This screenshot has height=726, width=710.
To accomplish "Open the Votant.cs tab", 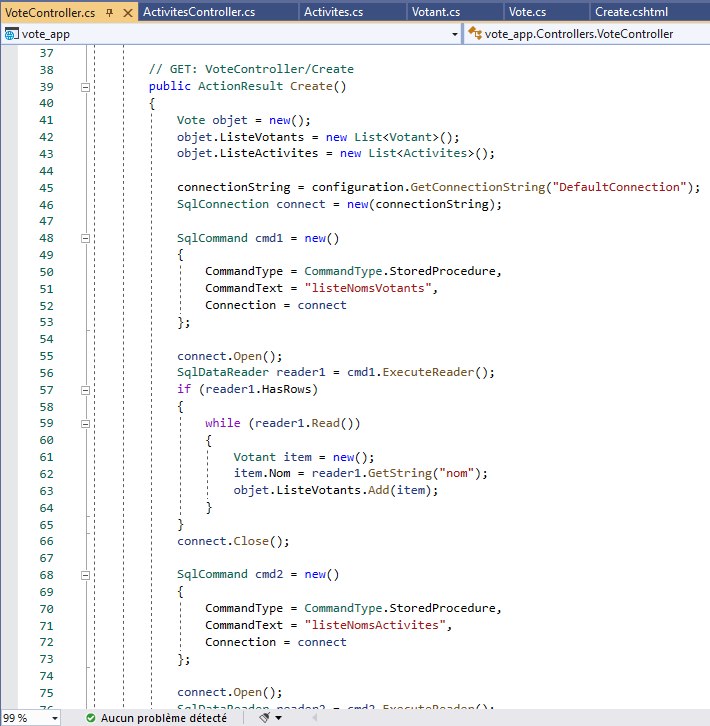I will coord(436,12).
